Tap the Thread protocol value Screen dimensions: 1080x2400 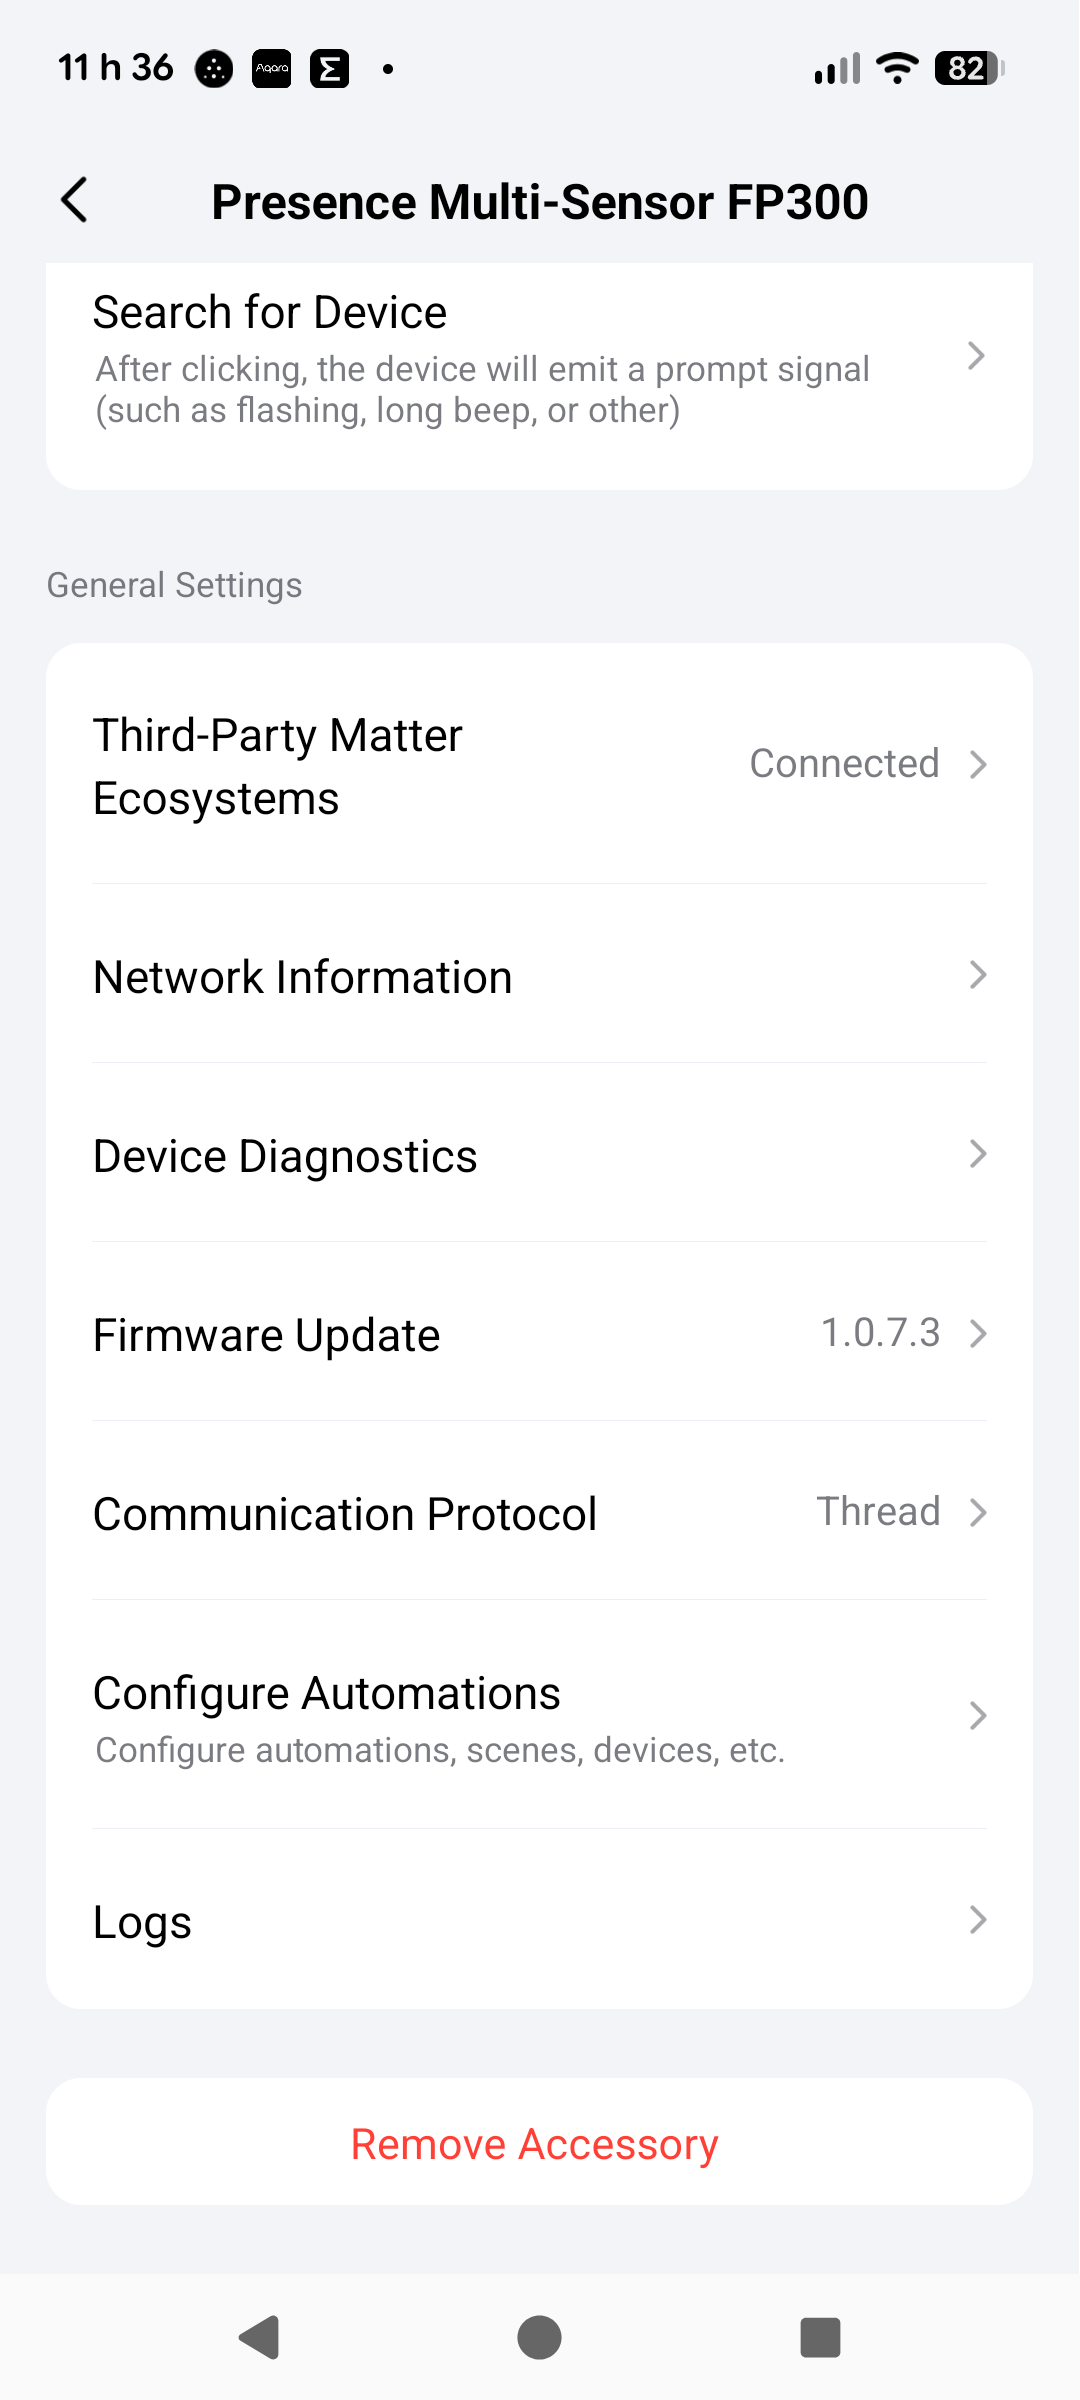point(878,1512)
